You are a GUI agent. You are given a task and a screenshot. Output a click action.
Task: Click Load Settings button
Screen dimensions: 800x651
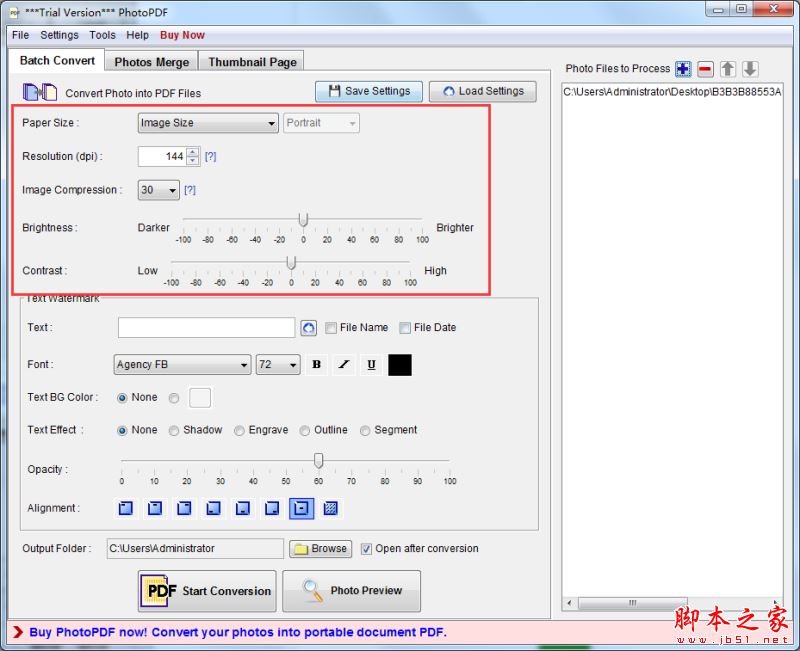coord(483,91)
